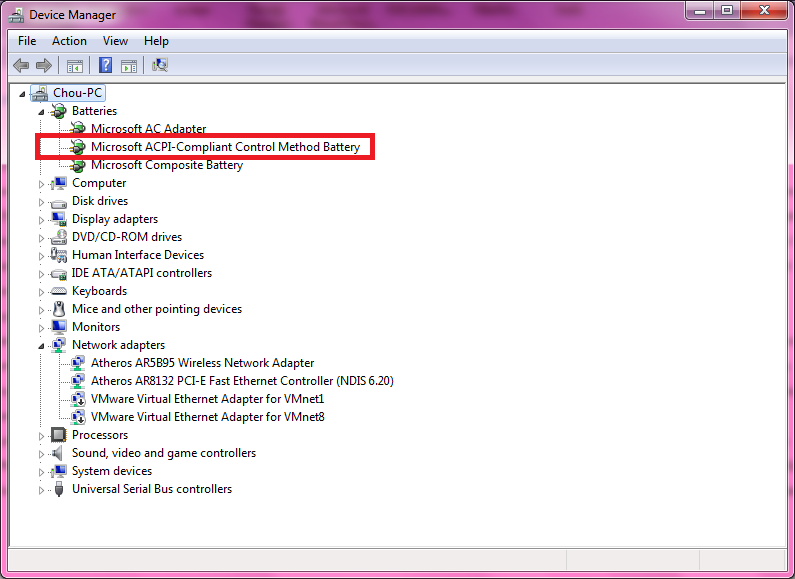This screenshot has width=795, height=579.
Task: Select Atheros AR8132 PCI-E Fast Ethernet Controller
Action: point(242,381)
